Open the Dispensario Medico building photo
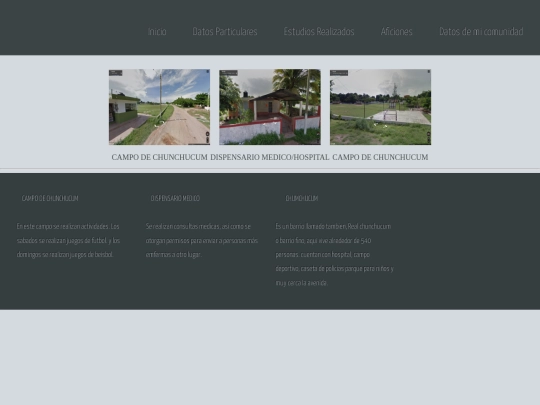540x405 pixels. pos(270,107)
